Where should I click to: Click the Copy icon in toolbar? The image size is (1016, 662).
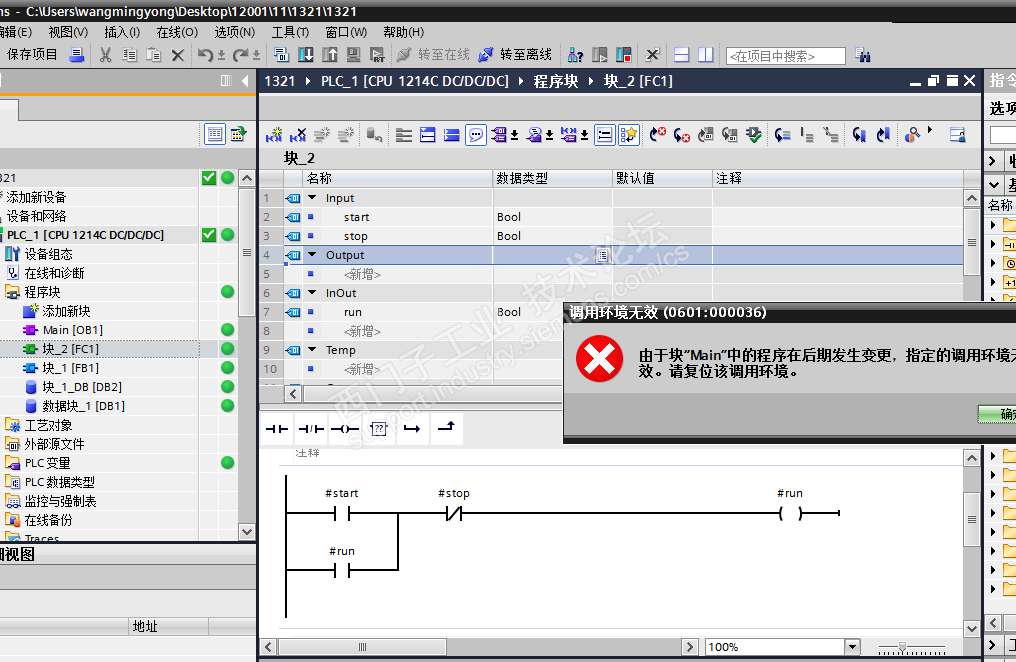[130, 55]
